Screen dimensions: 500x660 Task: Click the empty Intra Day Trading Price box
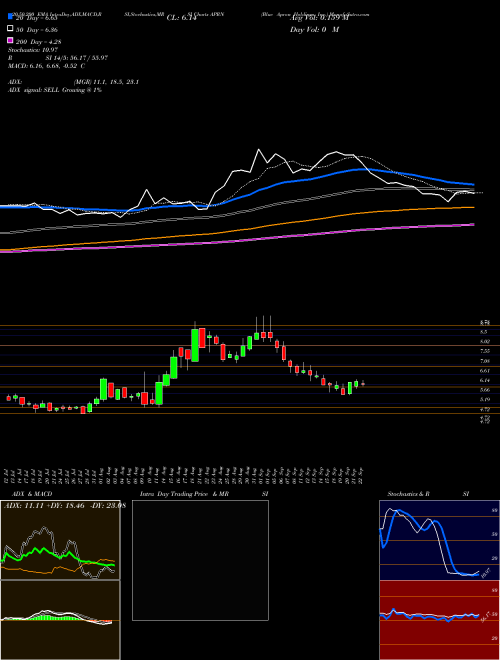point(200,560)
